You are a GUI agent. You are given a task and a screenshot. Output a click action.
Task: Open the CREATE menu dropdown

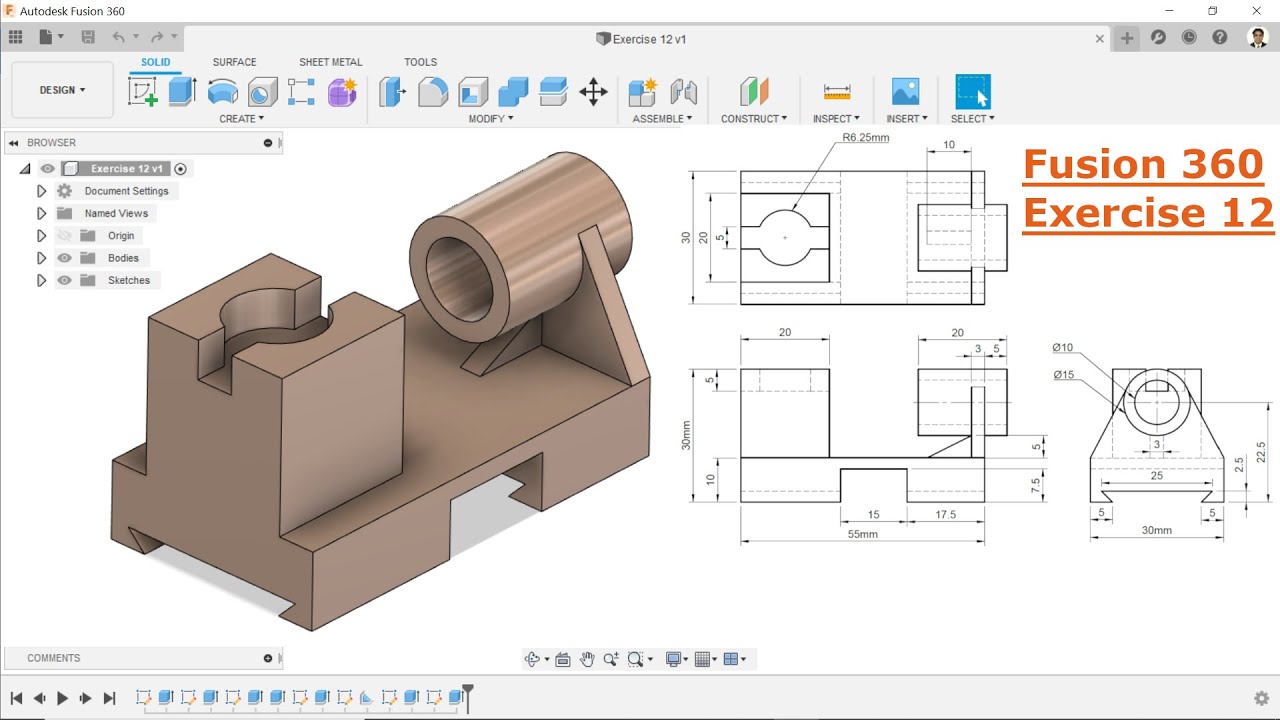[242, 118]
